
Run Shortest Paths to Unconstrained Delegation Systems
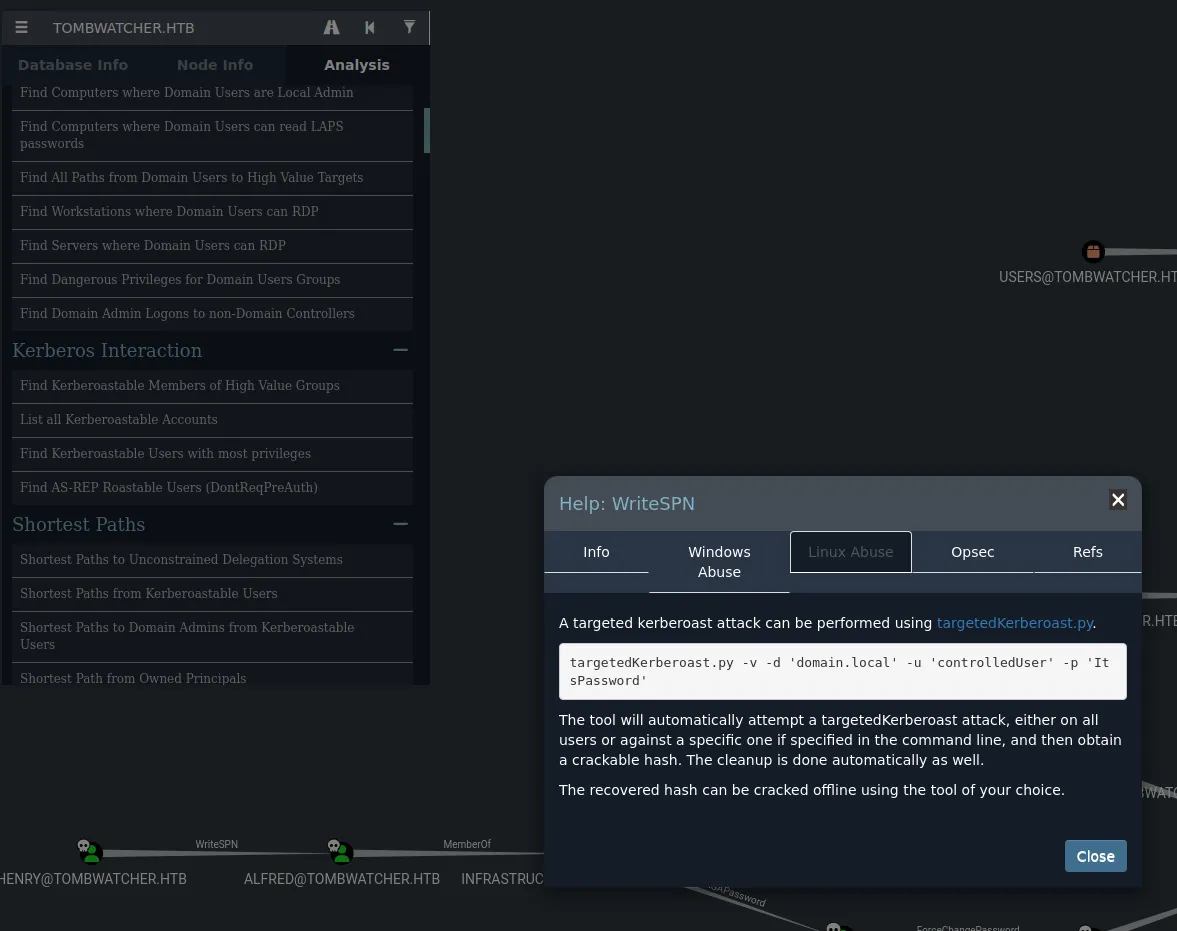click(212, 560)
